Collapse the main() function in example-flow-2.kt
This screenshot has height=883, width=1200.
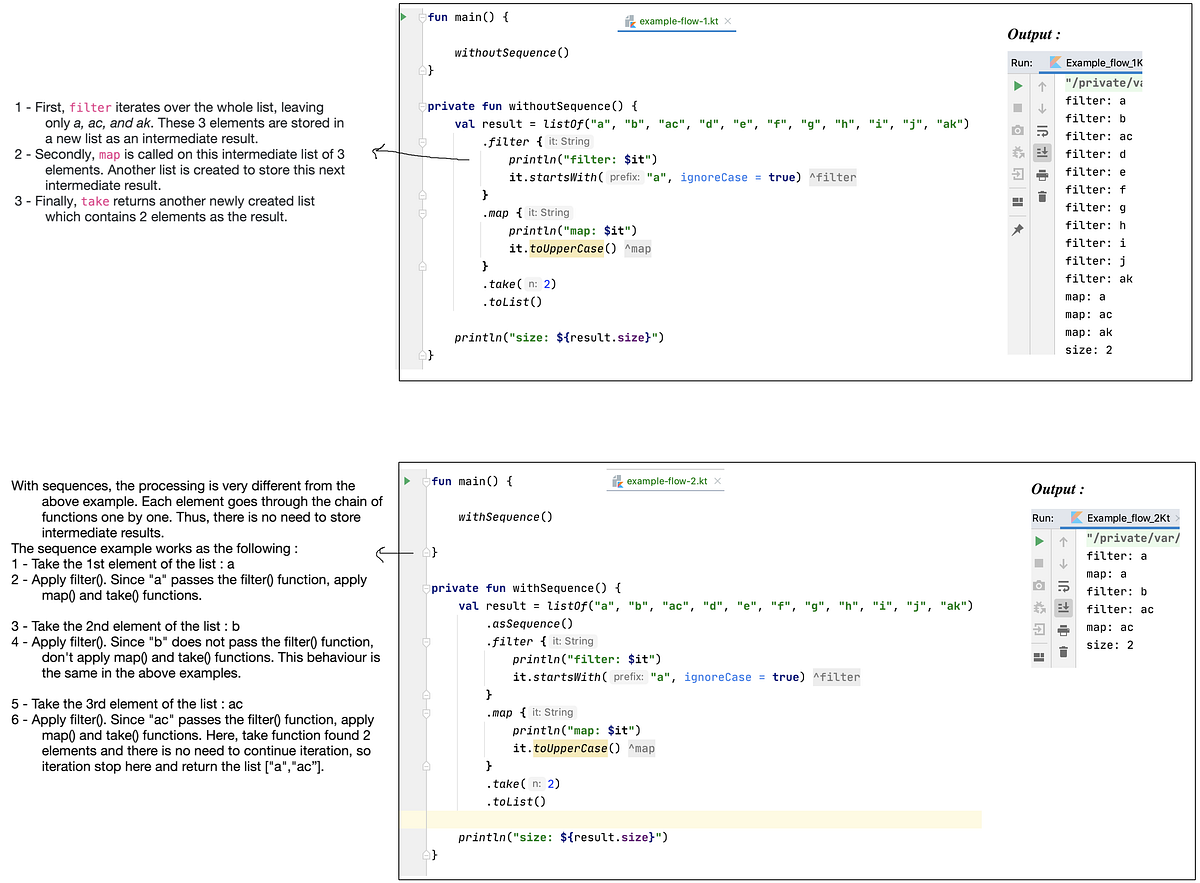click(x=425, y=481)
